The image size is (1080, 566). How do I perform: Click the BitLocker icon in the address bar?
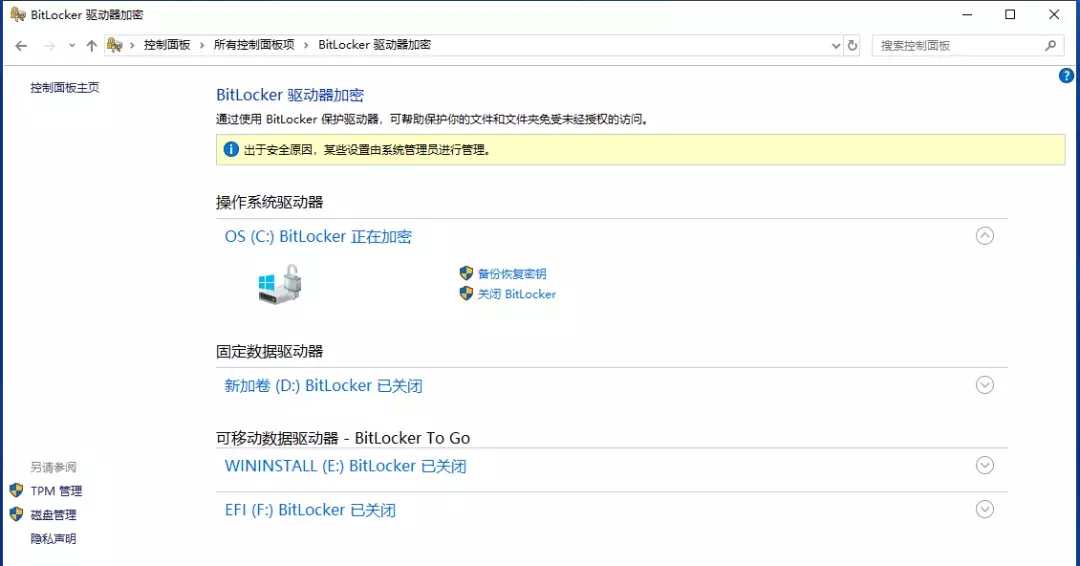pyautogui.click(x=115, y=45)
